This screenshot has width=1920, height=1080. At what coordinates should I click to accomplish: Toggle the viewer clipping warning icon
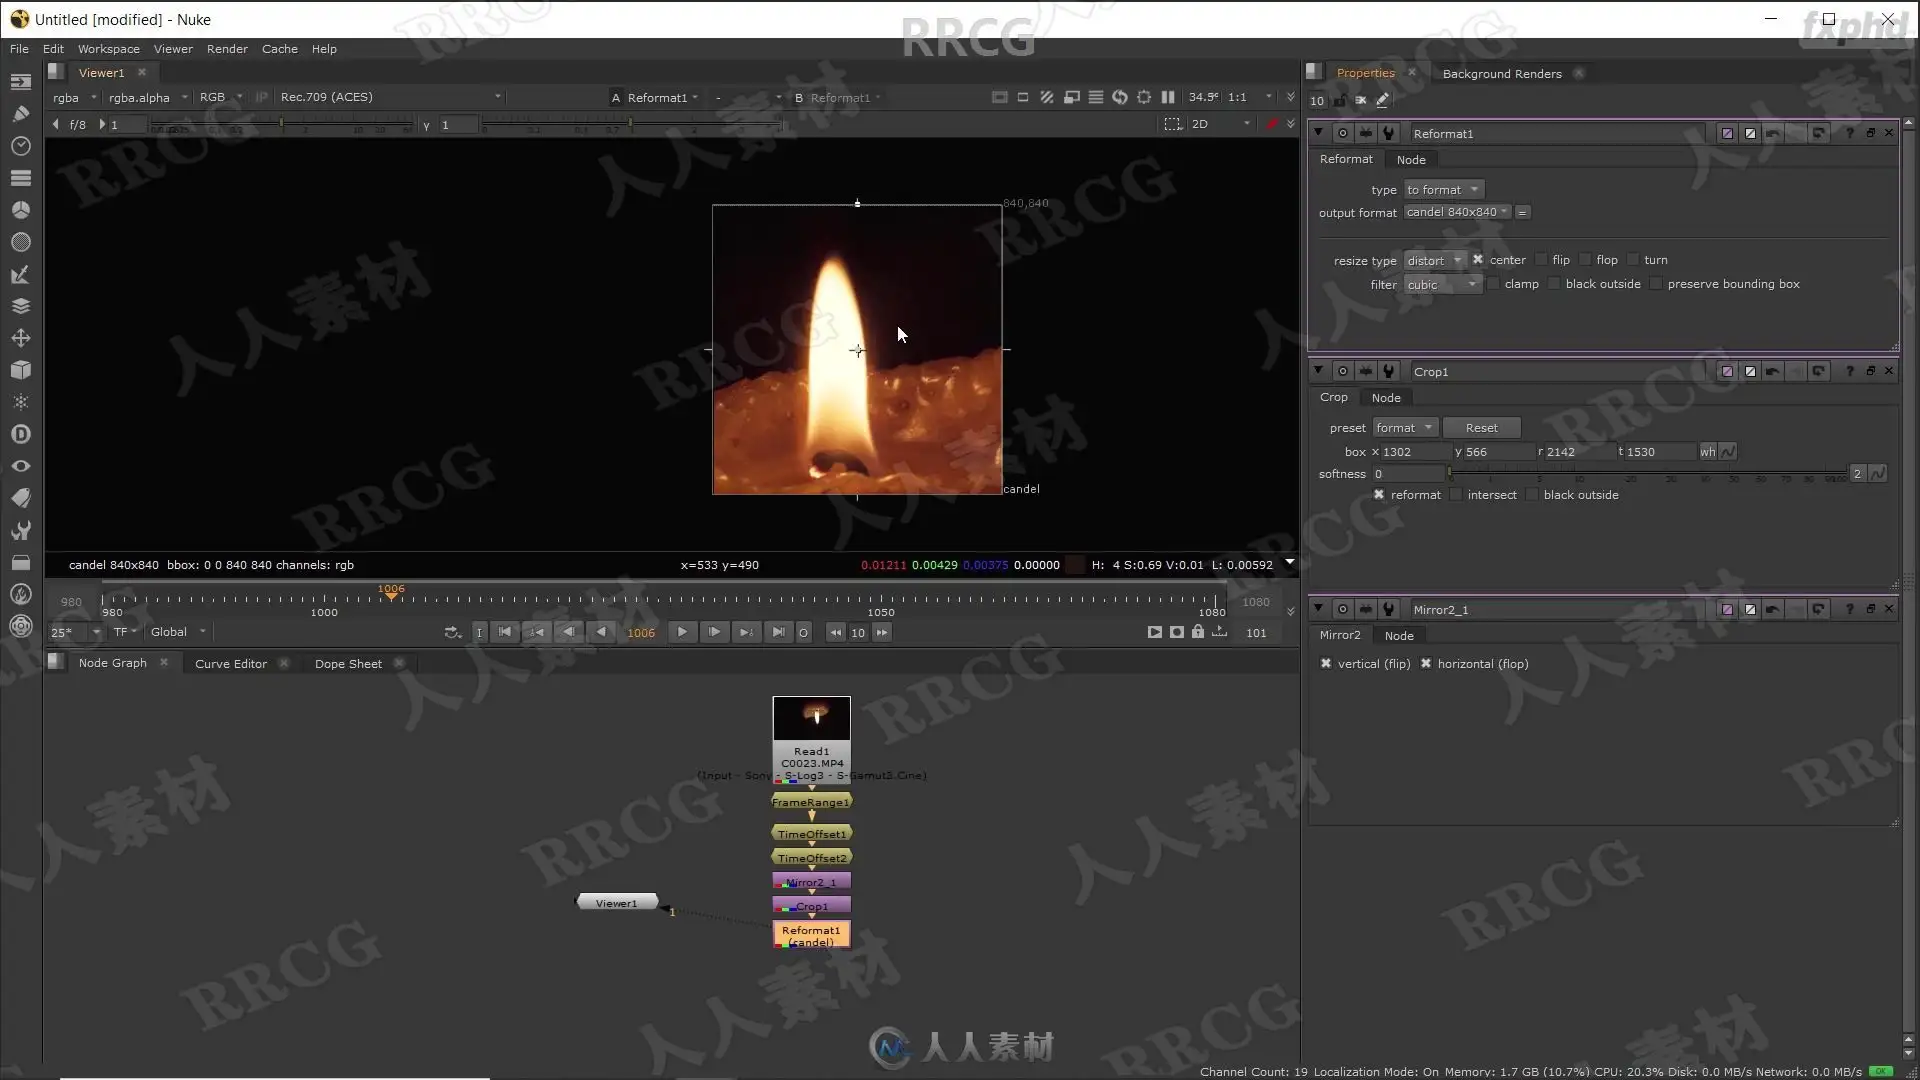(1047, 97)
